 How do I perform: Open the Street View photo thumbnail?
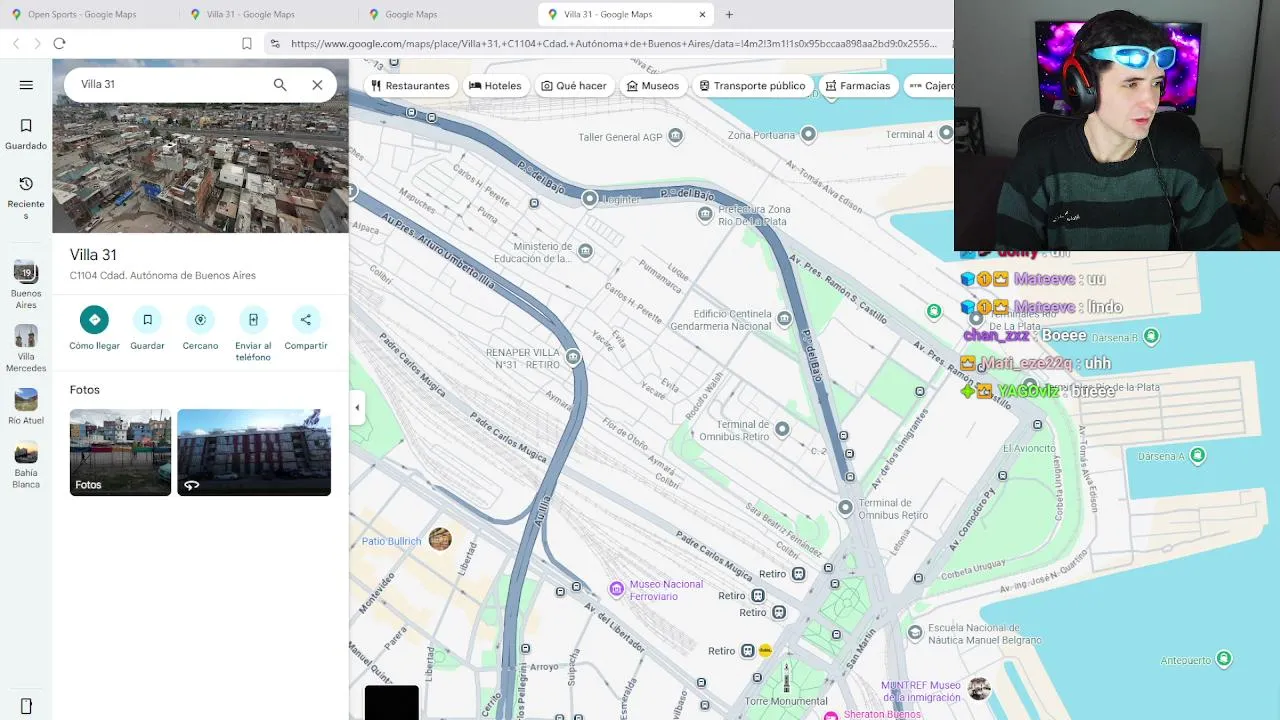tap(254, 452)
